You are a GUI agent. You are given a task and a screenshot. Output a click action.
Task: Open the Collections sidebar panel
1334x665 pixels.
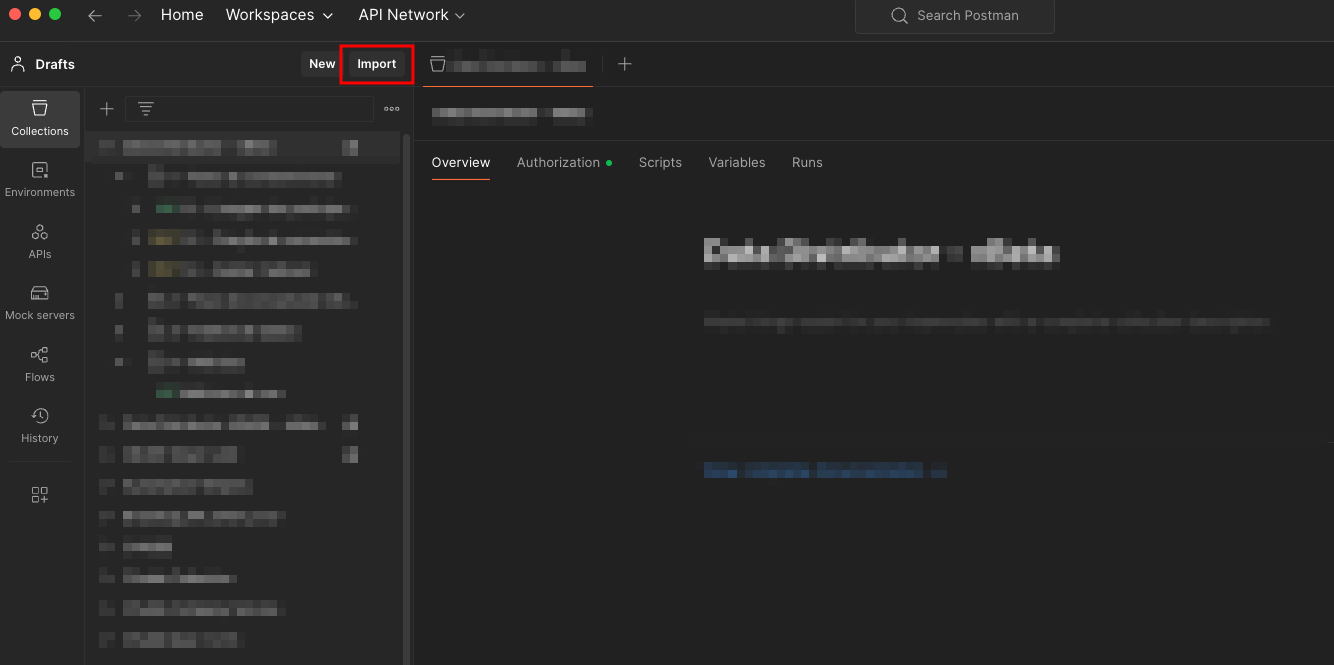pos(40,119)
